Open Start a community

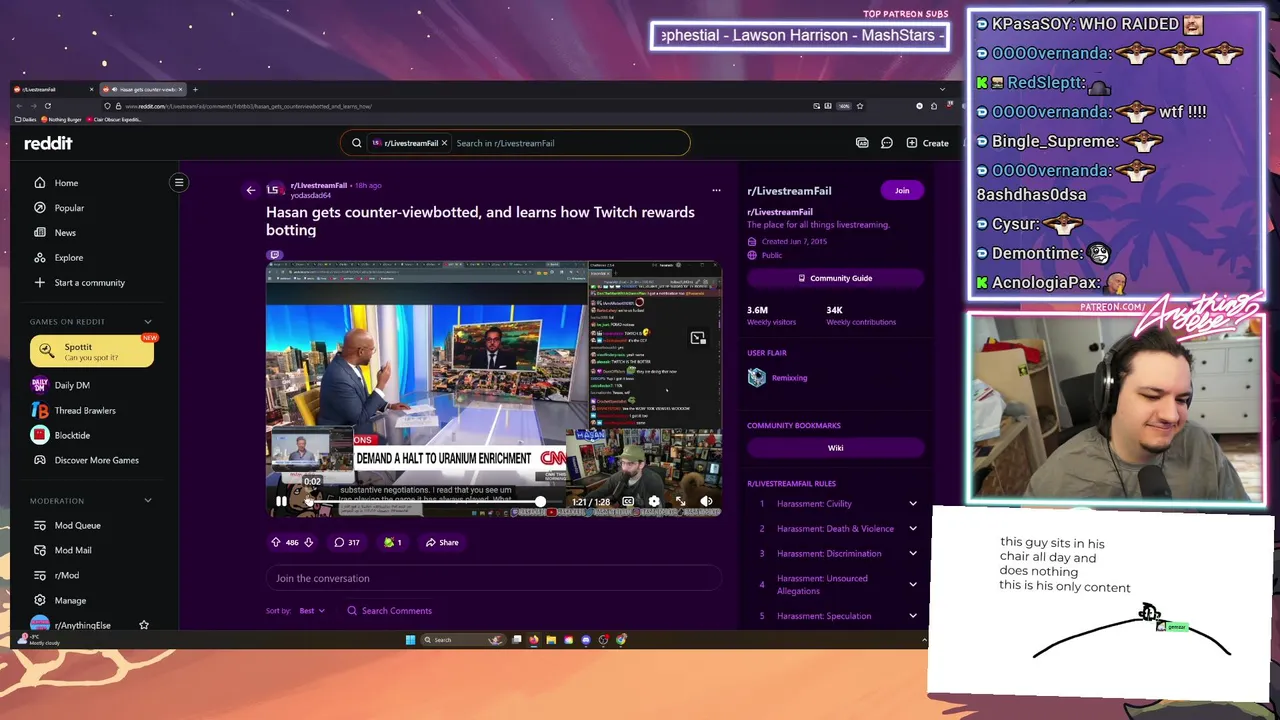pos(80,283)
